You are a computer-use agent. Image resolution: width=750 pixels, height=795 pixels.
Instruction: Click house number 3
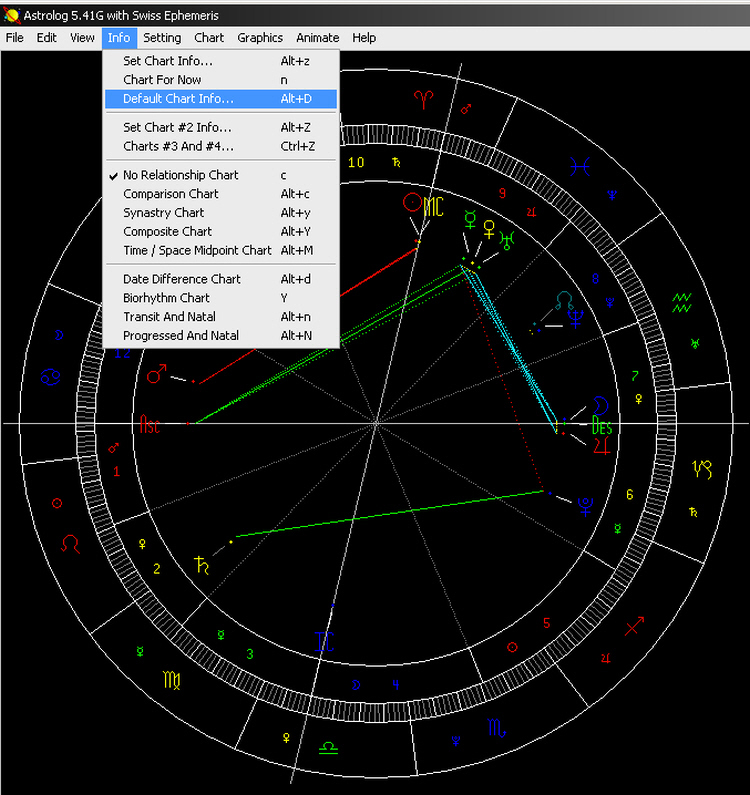click(249, 655)
